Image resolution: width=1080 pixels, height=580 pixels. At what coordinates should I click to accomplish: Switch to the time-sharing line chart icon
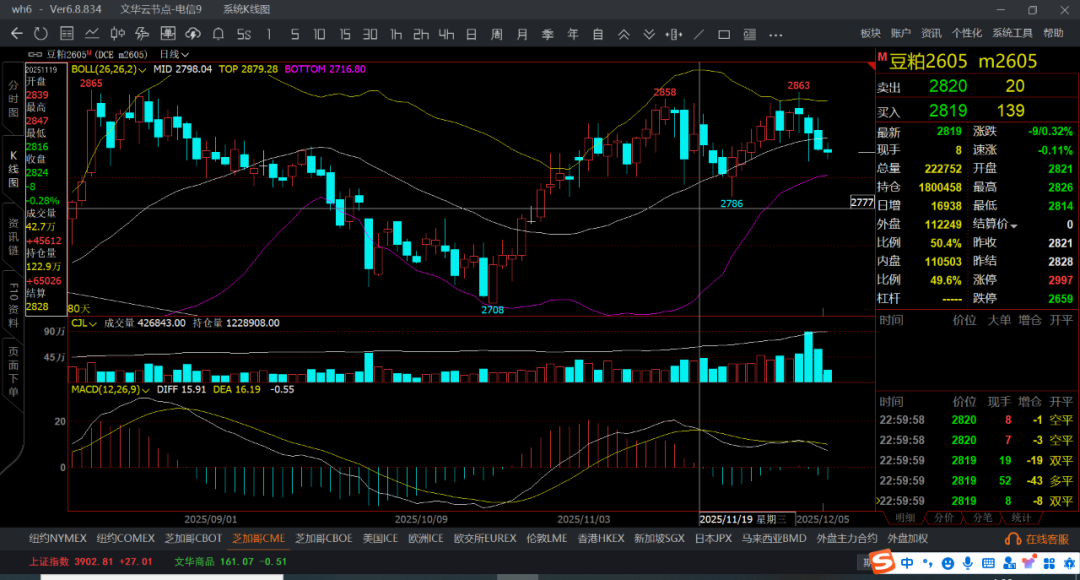92,34
